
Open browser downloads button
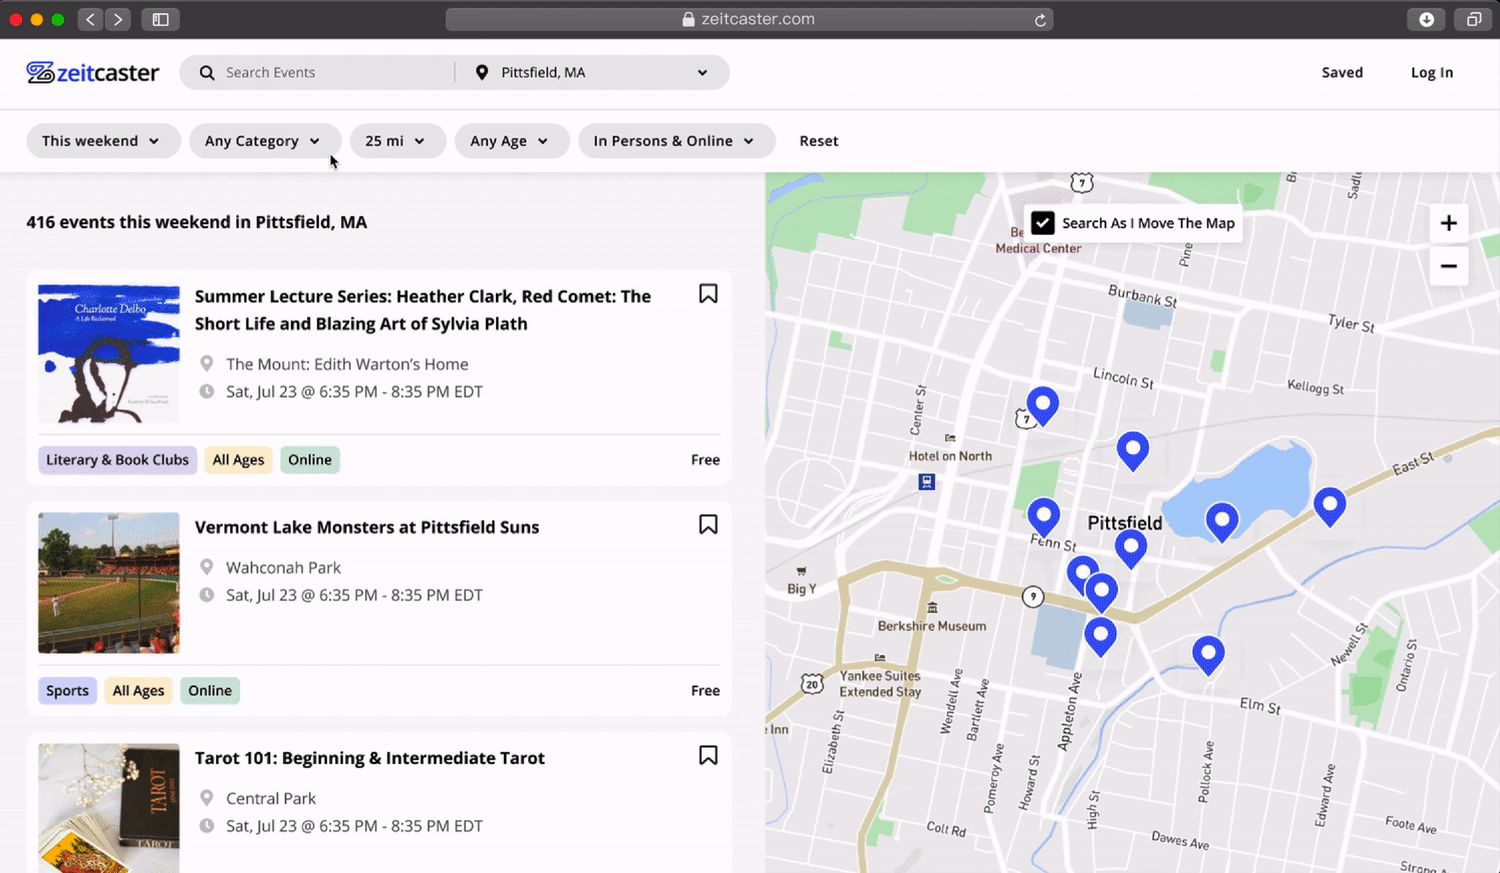click(1426, 19)
